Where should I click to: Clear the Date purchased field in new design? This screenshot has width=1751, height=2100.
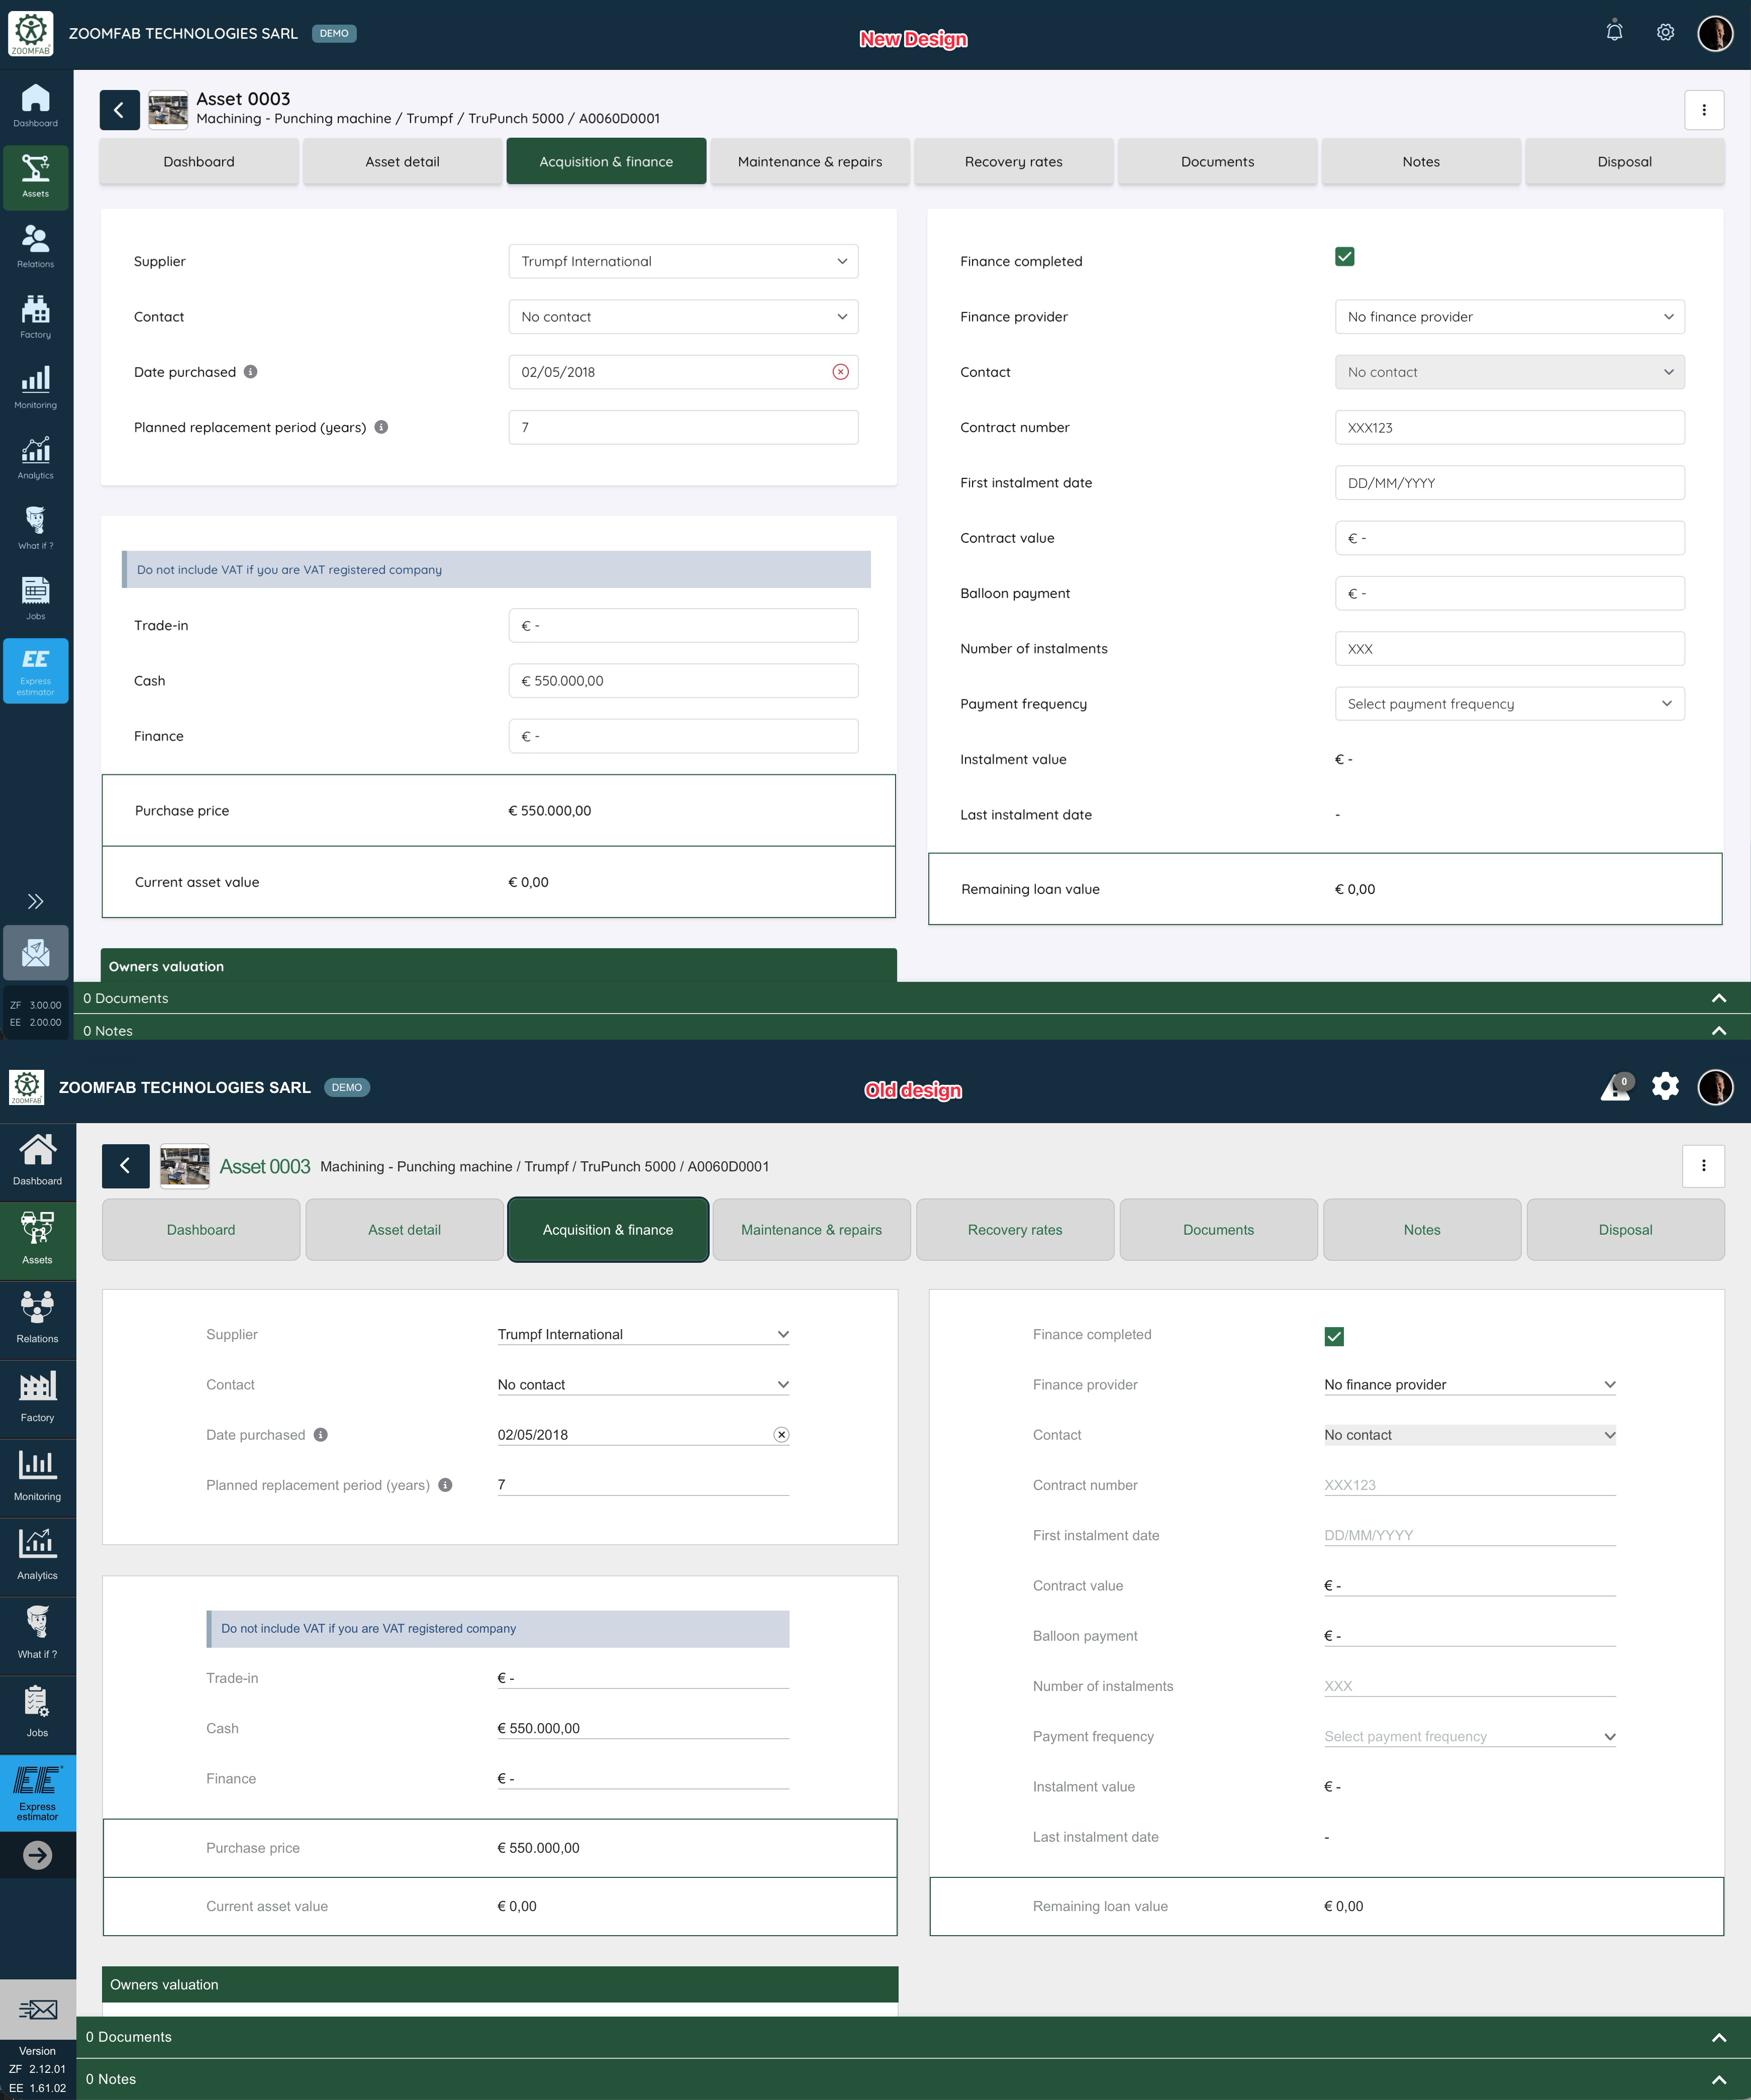840,372
